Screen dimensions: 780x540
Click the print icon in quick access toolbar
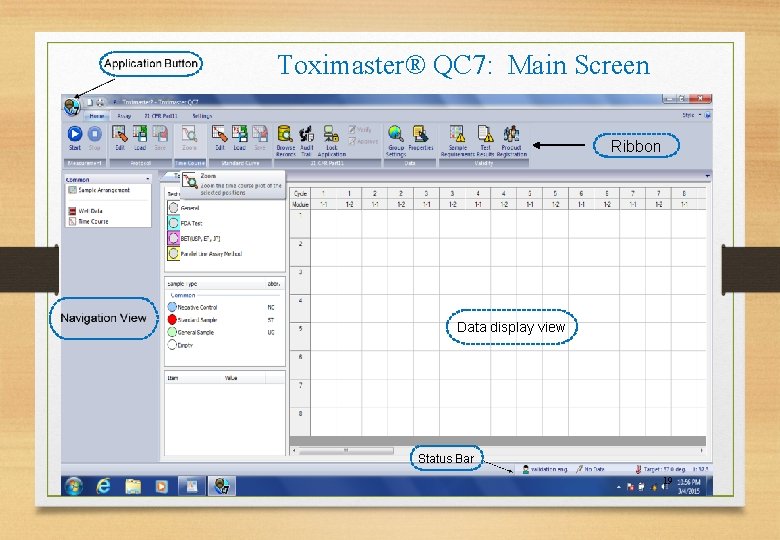[100, 102]
